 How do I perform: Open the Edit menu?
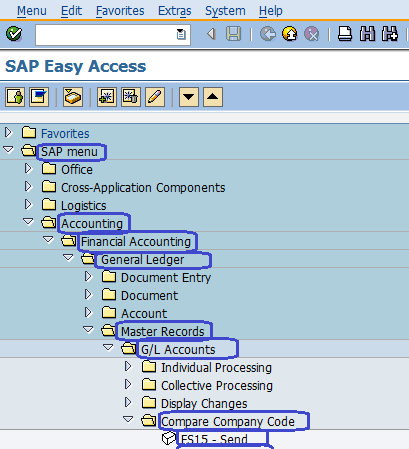pos(71,11)
